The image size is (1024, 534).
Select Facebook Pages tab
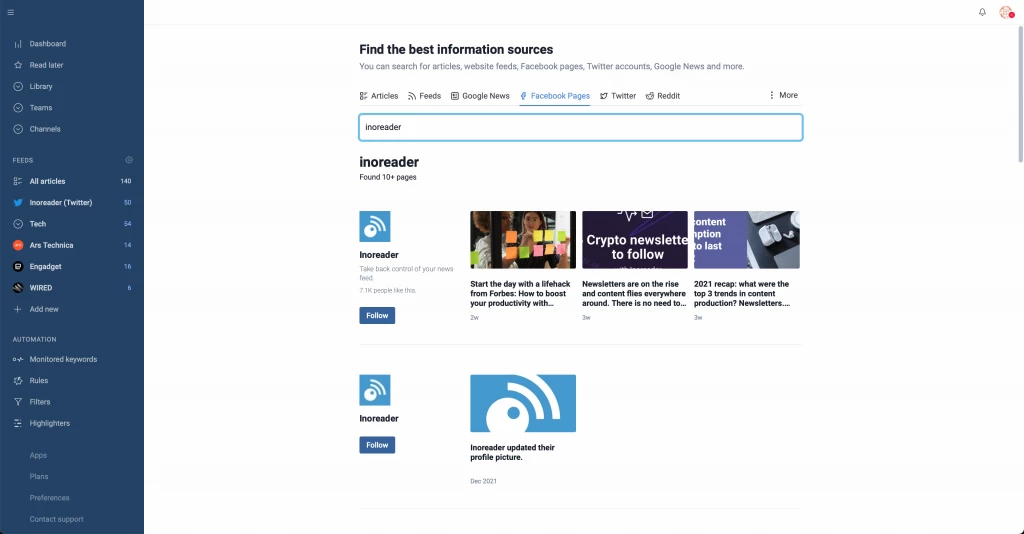pos(555,96)
